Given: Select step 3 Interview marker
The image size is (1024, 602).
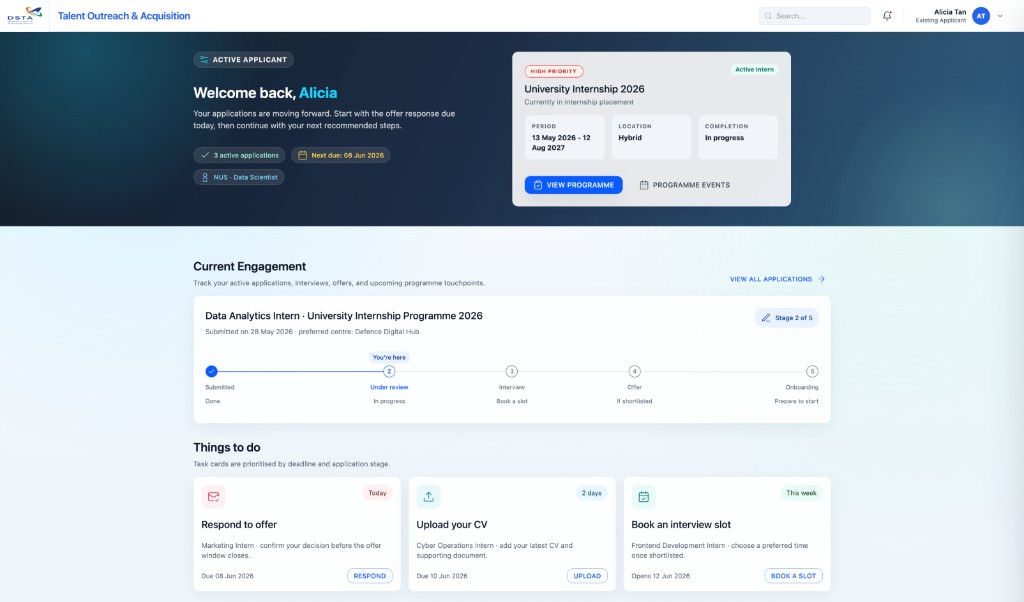Looking at the screenshot, I should (511, 372).
